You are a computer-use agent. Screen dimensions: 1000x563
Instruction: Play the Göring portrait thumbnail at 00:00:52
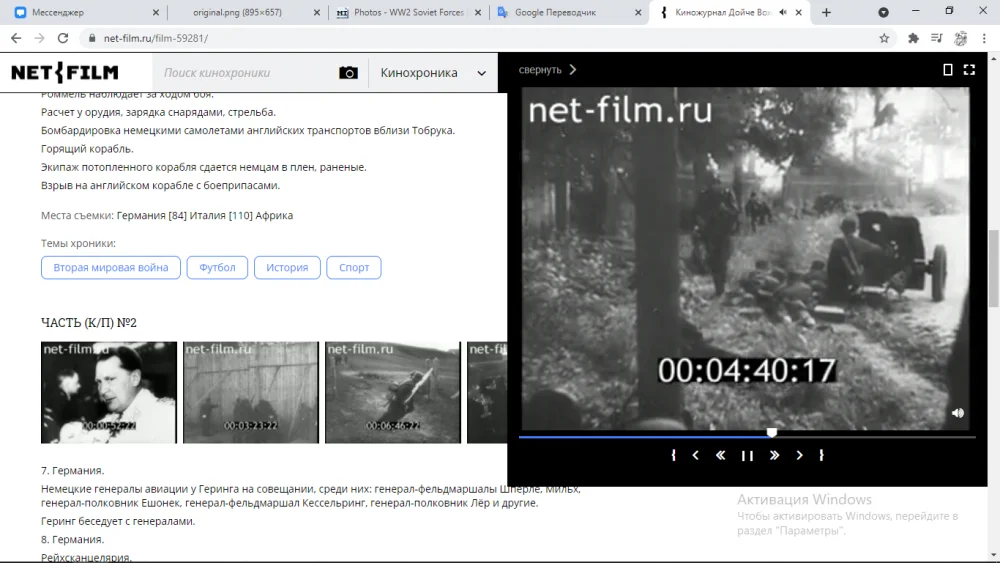109,392
